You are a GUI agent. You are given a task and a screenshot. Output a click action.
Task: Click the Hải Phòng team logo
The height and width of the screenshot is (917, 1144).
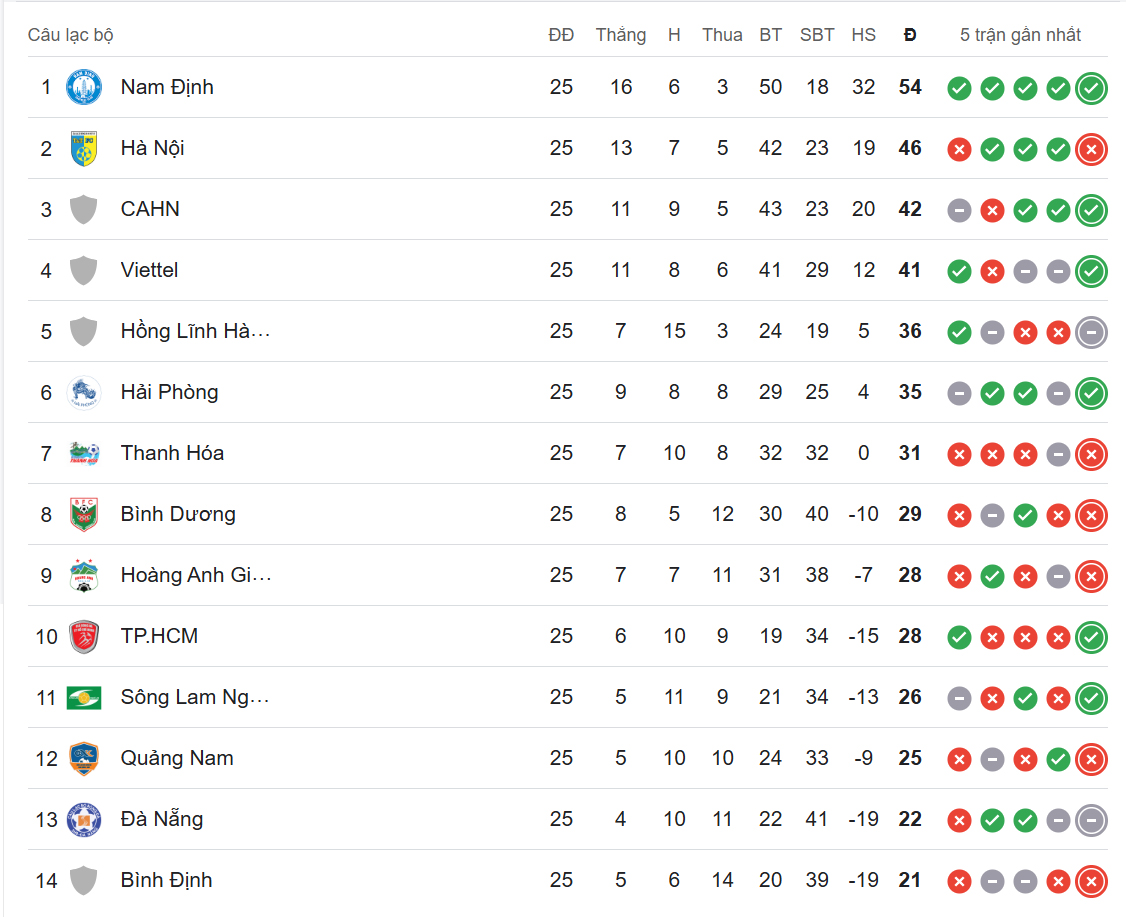[x=84, y=392]
